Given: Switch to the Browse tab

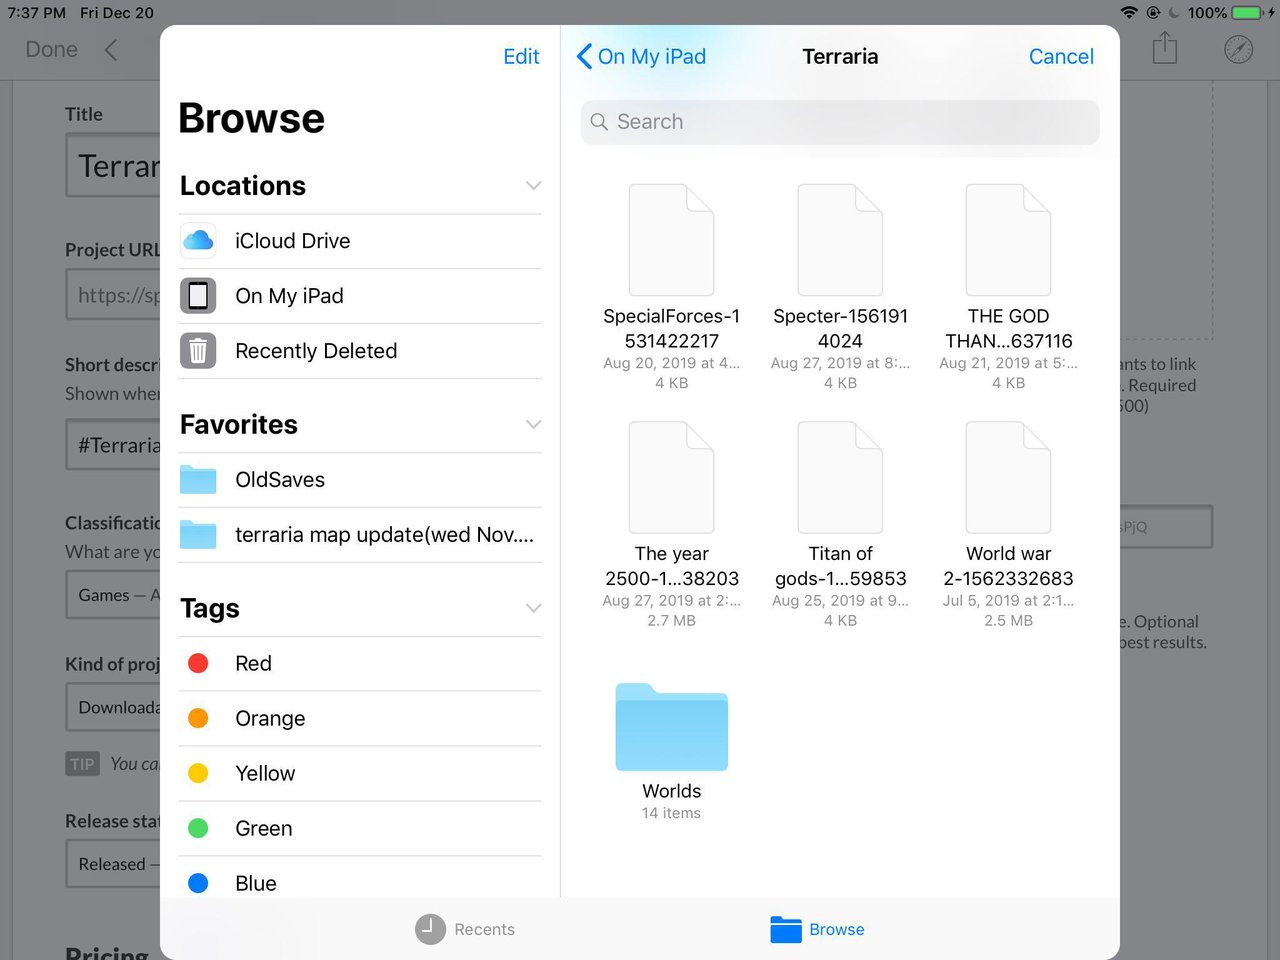Looking at the screenshot, I should tap(817, 929).
